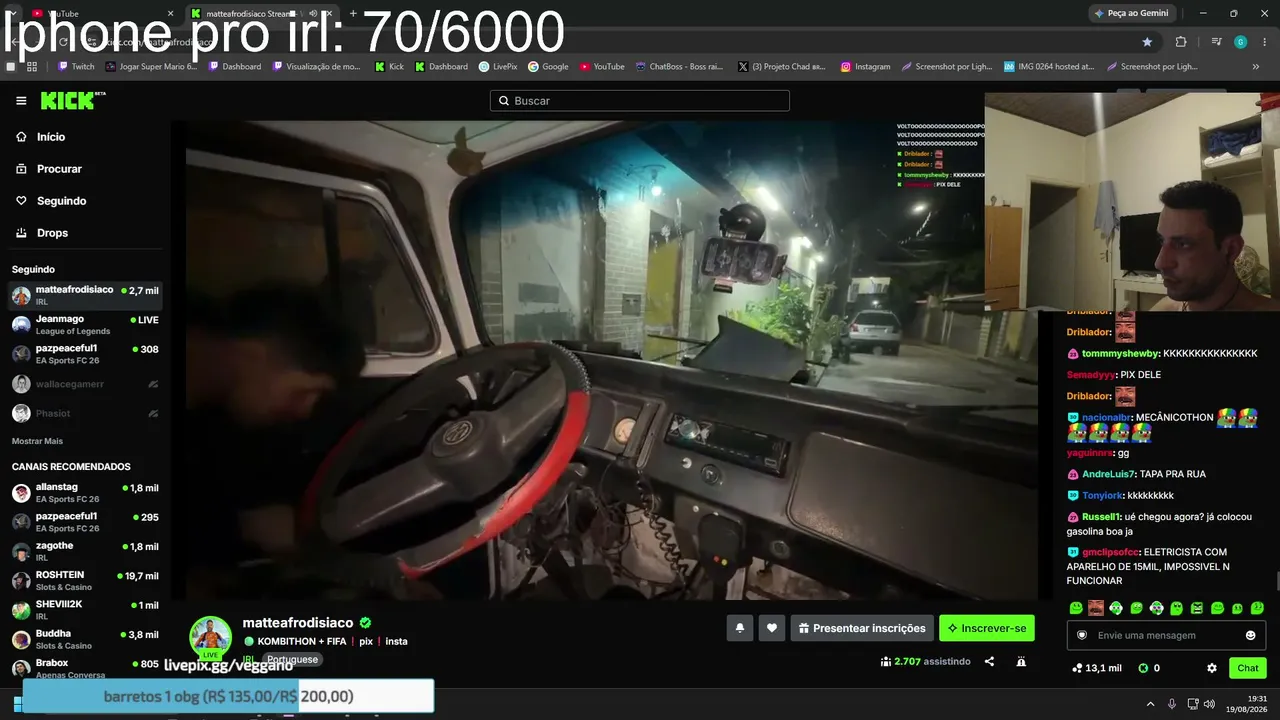This screenshot has width=1280, height=720.
Task: Open a new browser tab
Action: tap(353, 13)
